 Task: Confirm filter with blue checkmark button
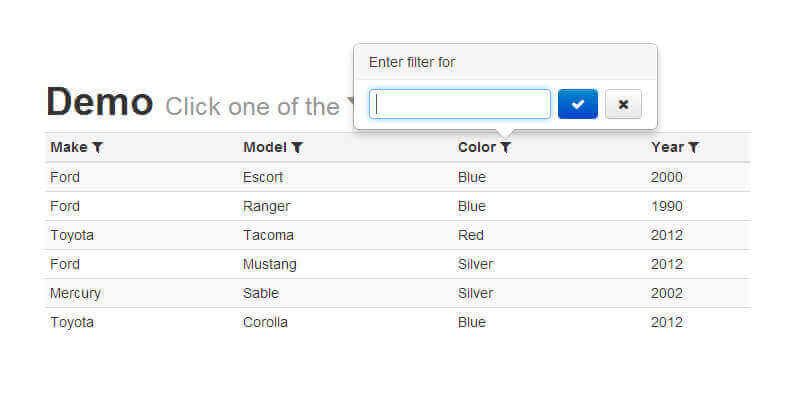pyautogui.click(x=577, y=104)
